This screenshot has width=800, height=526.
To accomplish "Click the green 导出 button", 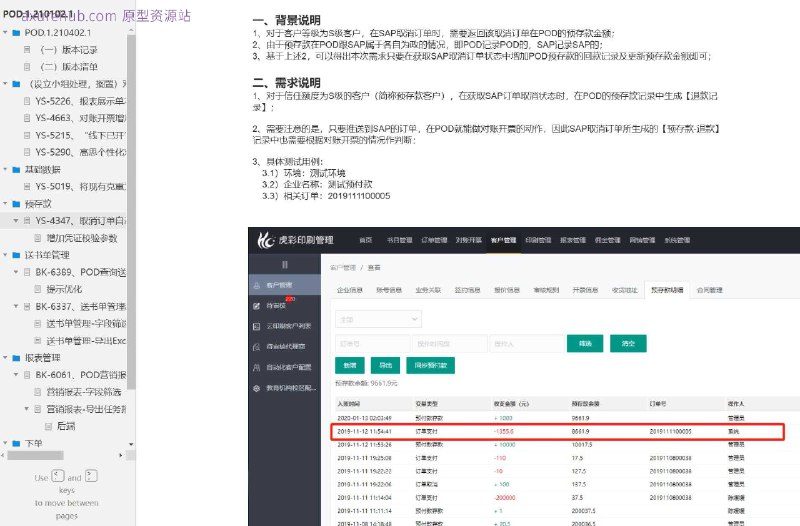I will [x=386, y=365].
